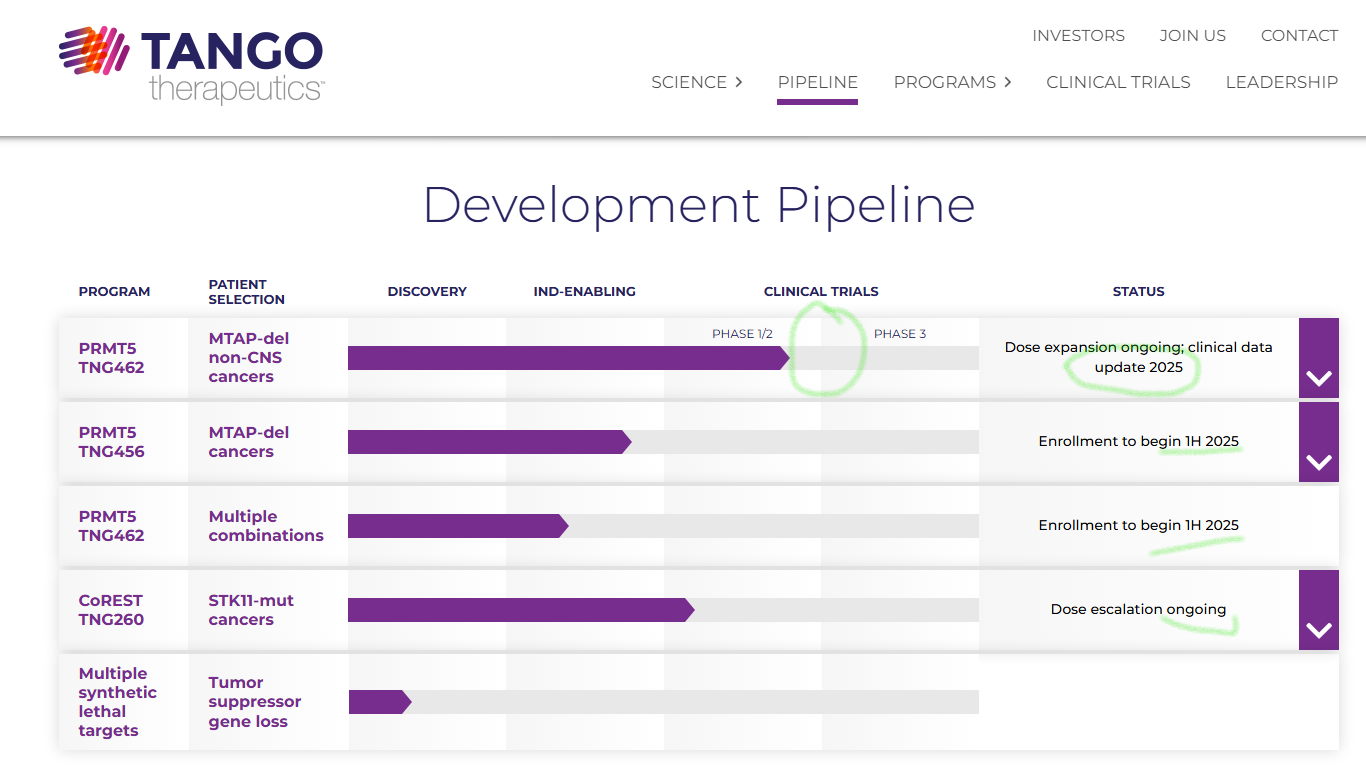Open the Join Us link

pyautogui.click(x=1192, y=36)
